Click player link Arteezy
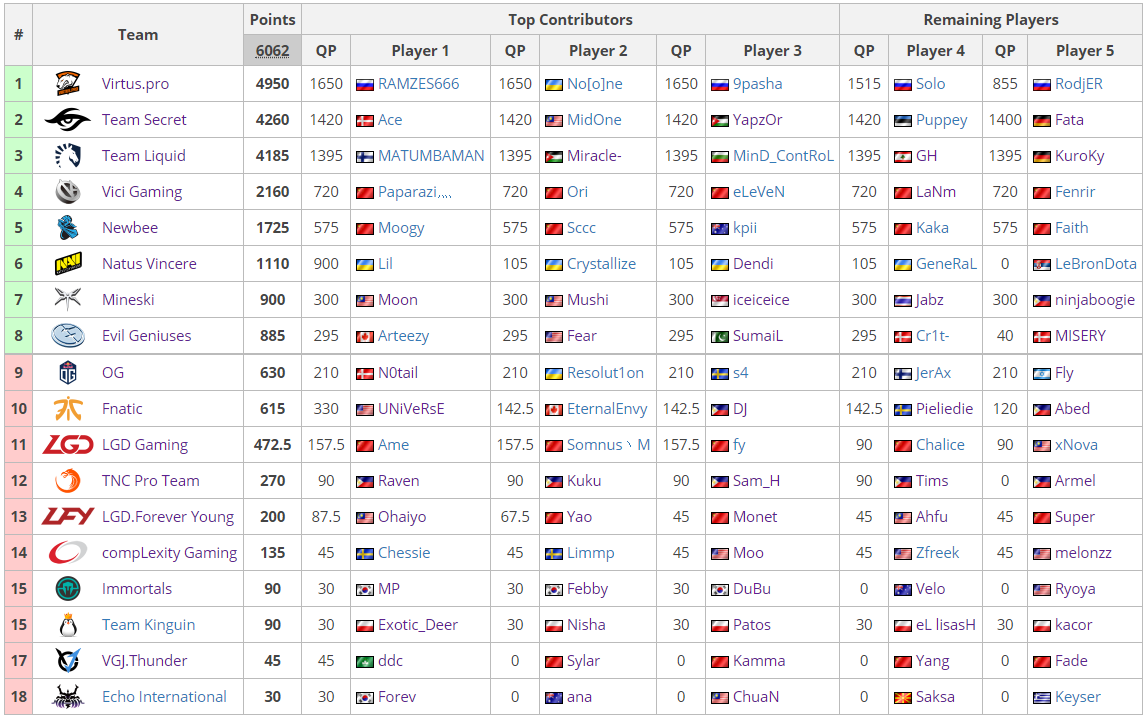Screen dimensions: 1146x719 click(403, 335)
